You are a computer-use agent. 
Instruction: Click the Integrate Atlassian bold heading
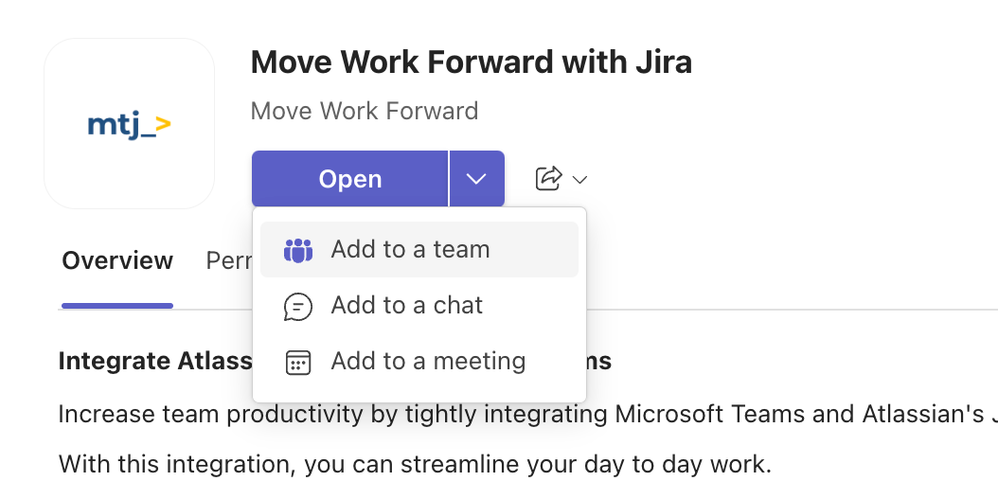(x=155, y=361)
